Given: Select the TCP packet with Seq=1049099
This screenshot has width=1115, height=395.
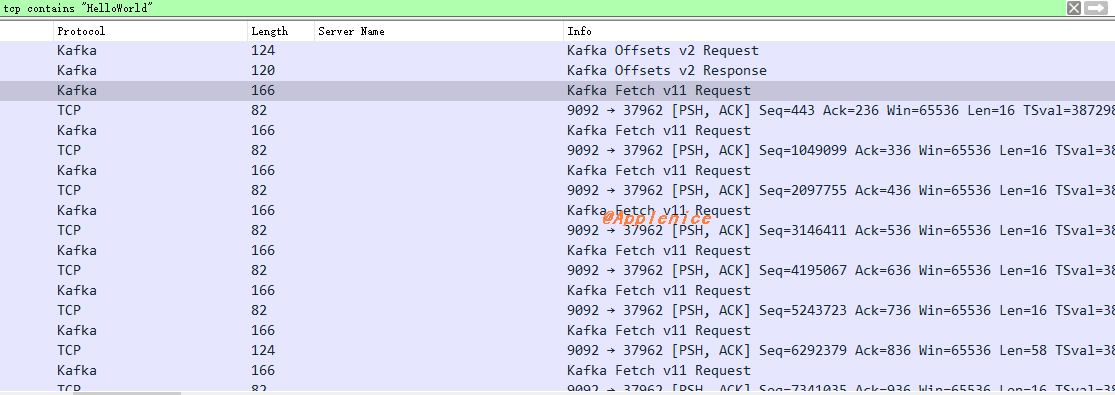Looking at the screenshot, I should point(558,150).
